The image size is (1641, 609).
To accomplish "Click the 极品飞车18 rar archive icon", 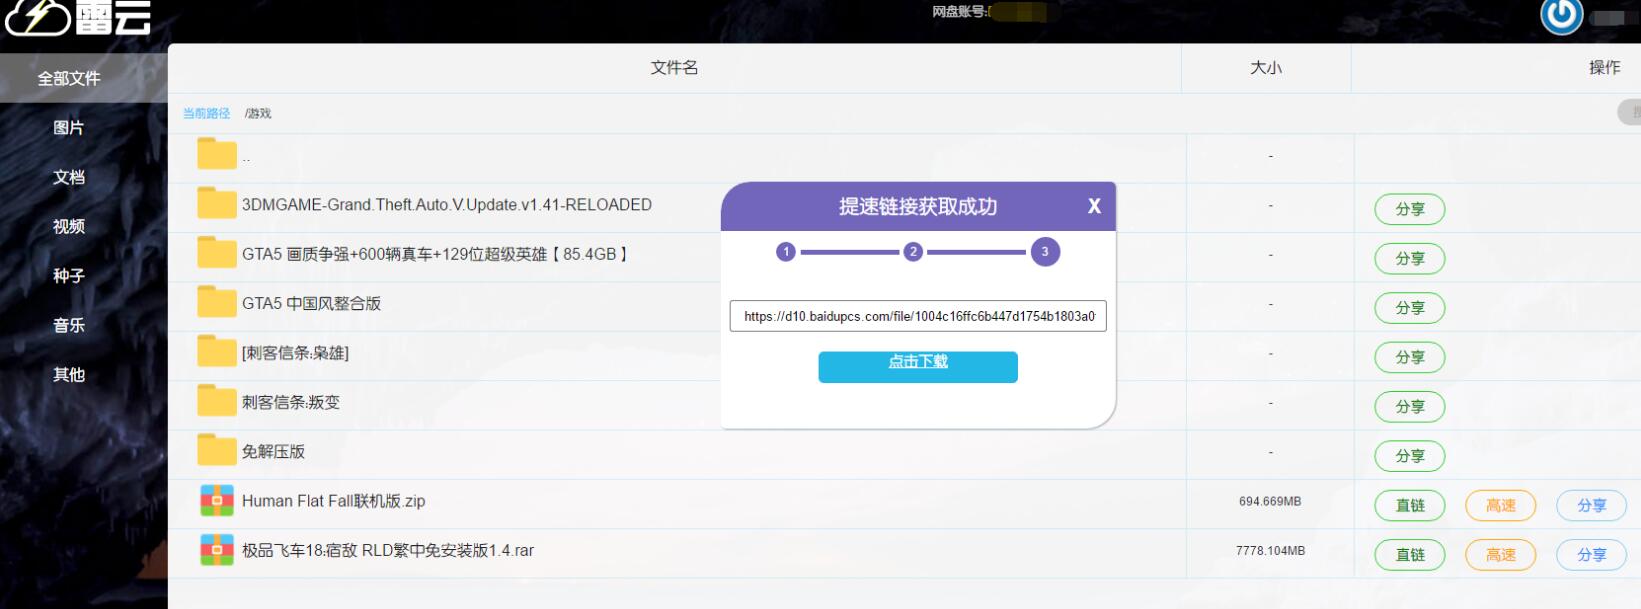I will click(216, 550).
